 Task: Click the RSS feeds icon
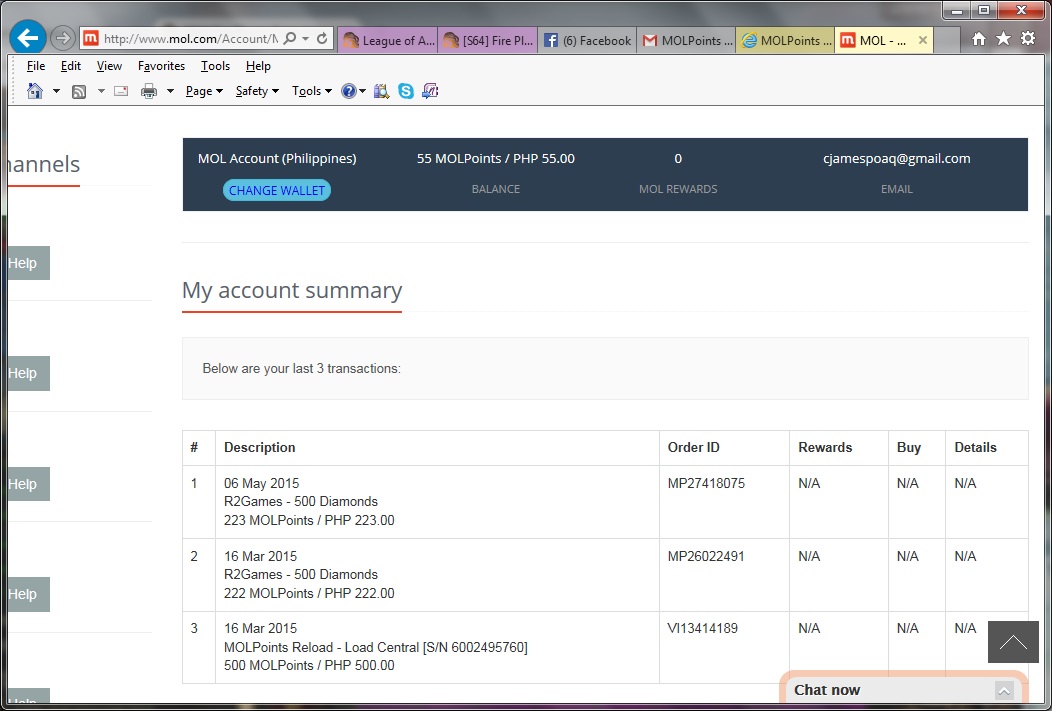[79, 91]
